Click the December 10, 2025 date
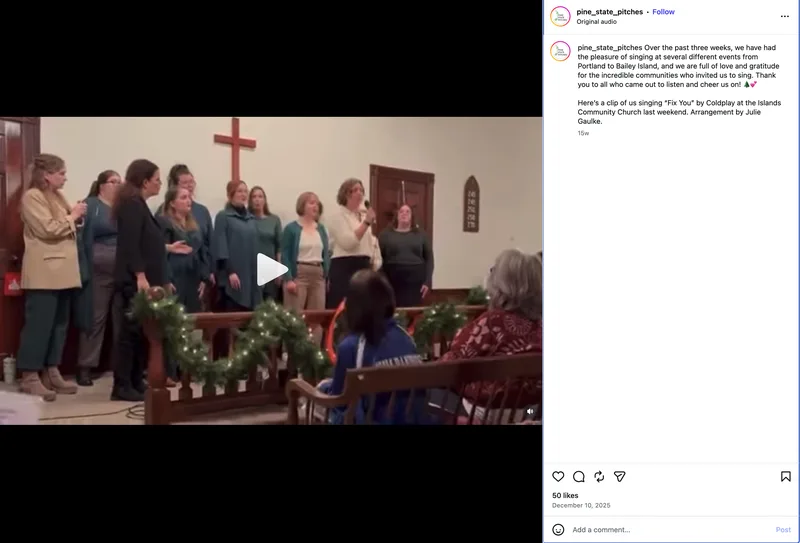800x543 pixels. point(581,505)
